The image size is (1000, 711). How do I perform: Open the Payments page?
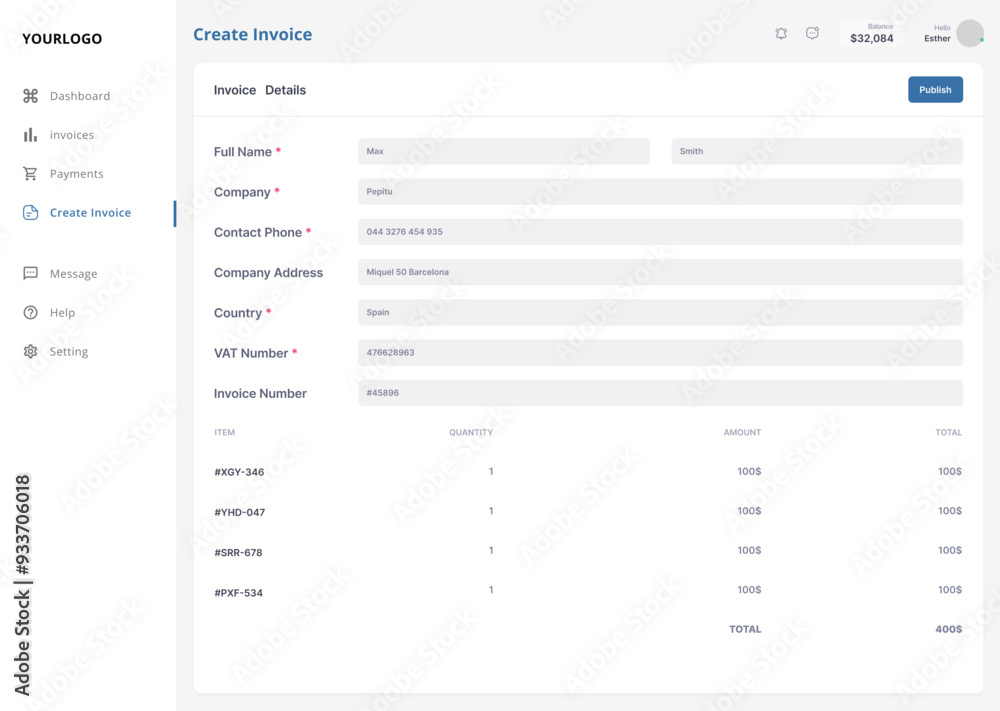click(77, 173)
